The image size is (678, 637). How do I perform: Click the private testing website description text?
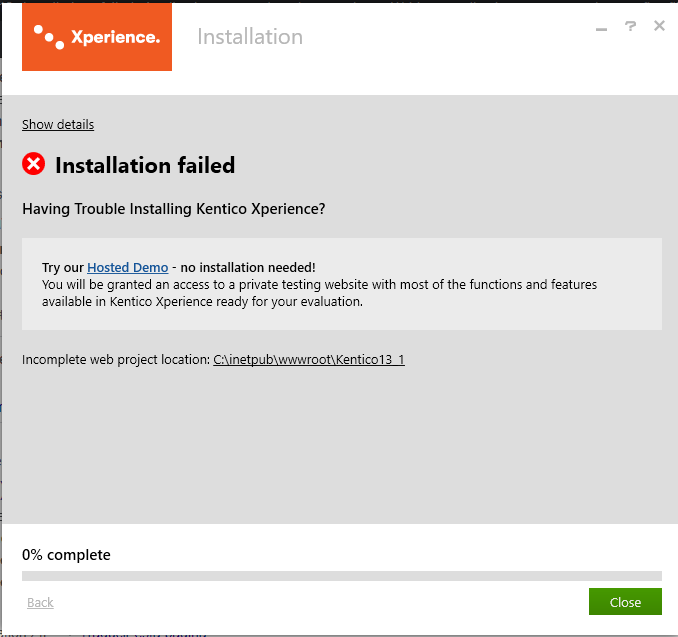click(320, 285)
